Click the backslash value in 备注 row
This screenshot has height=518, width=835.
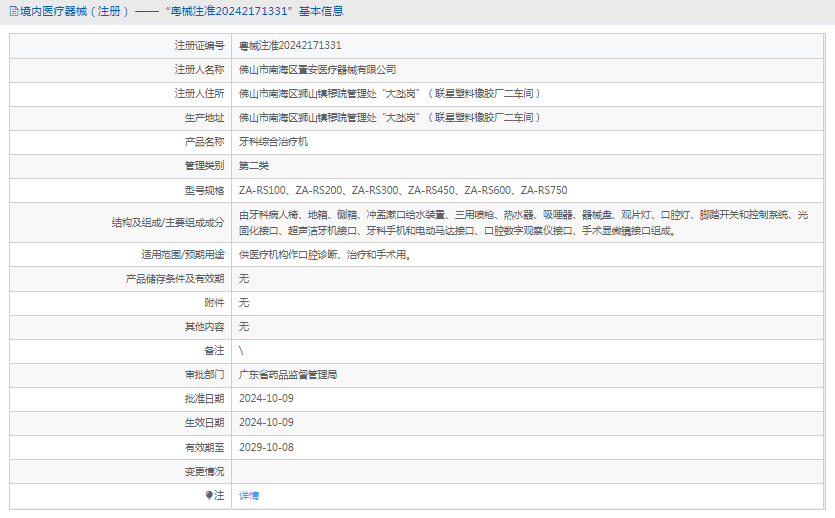[x=241, y=351]
